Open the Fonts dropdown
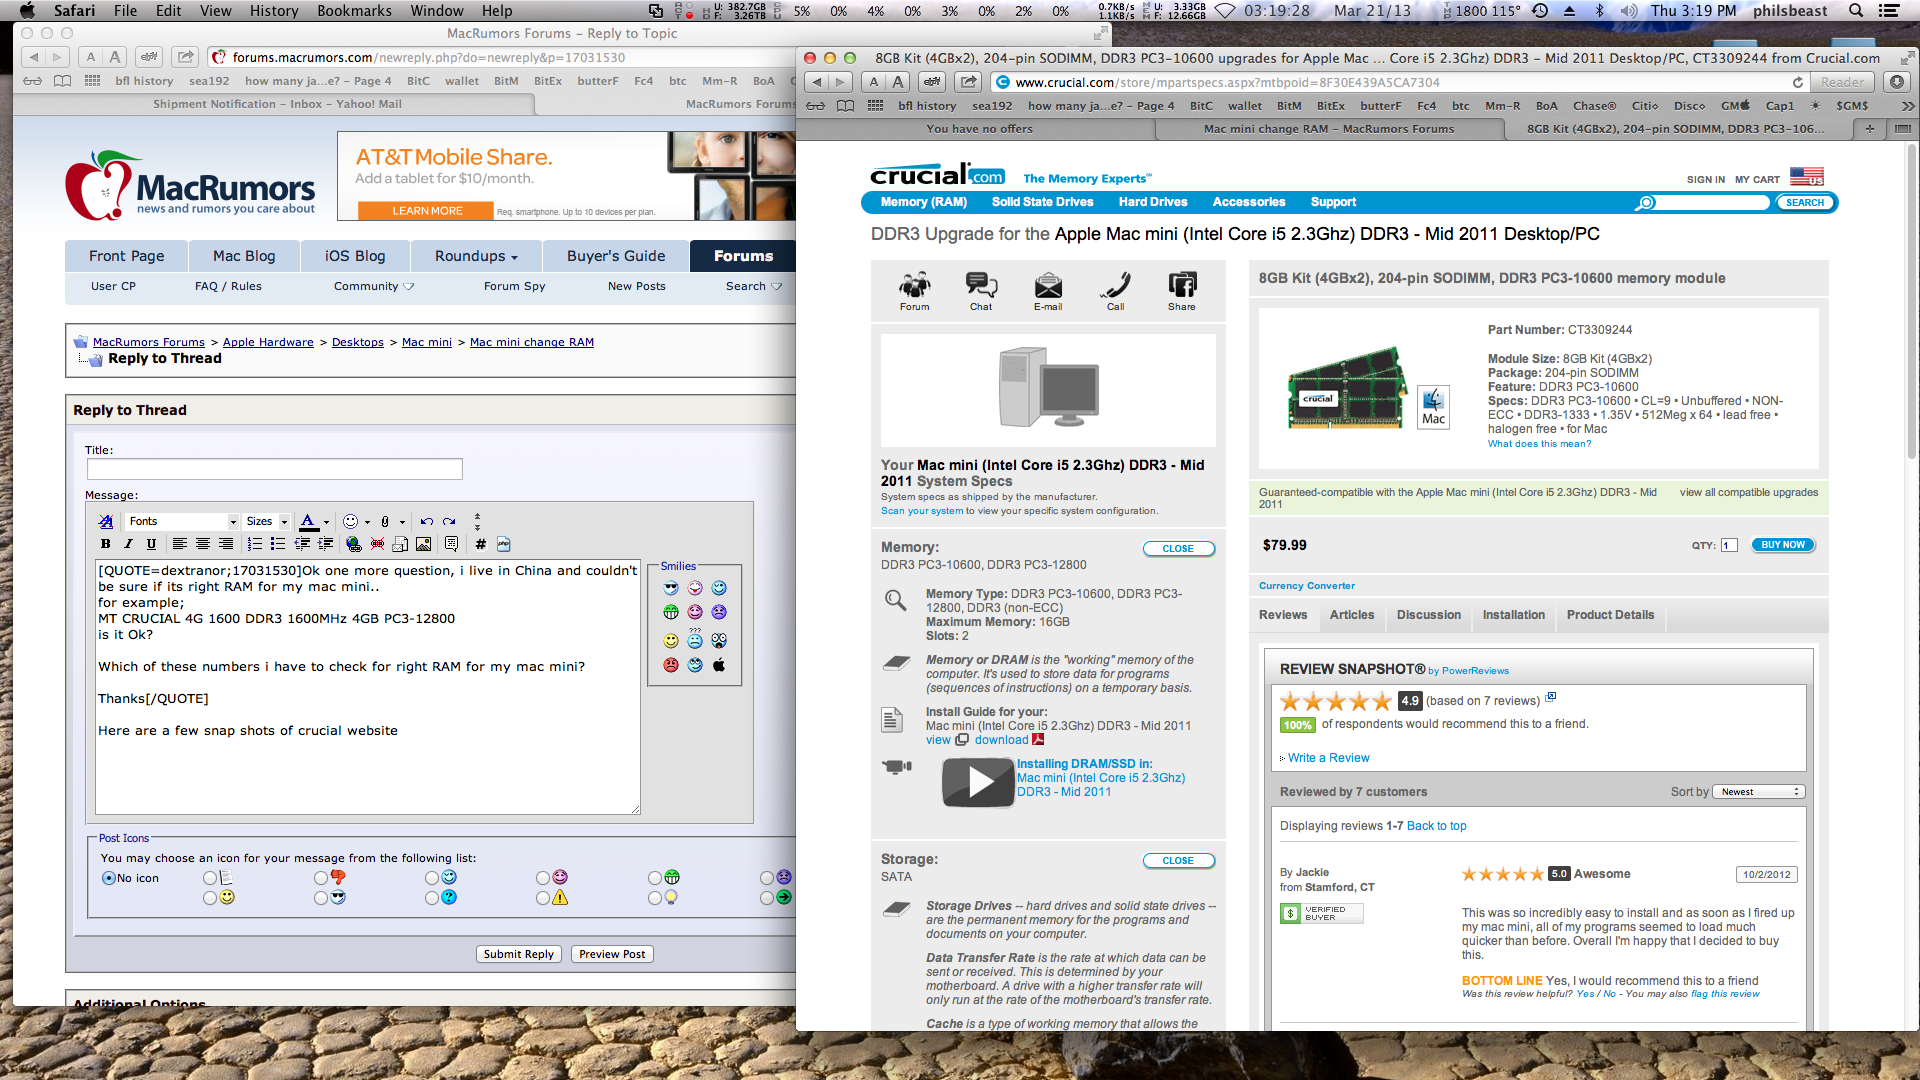The width and height of the screenshot is (1920, 1080). pyautogui.click(x=182, y=521)
